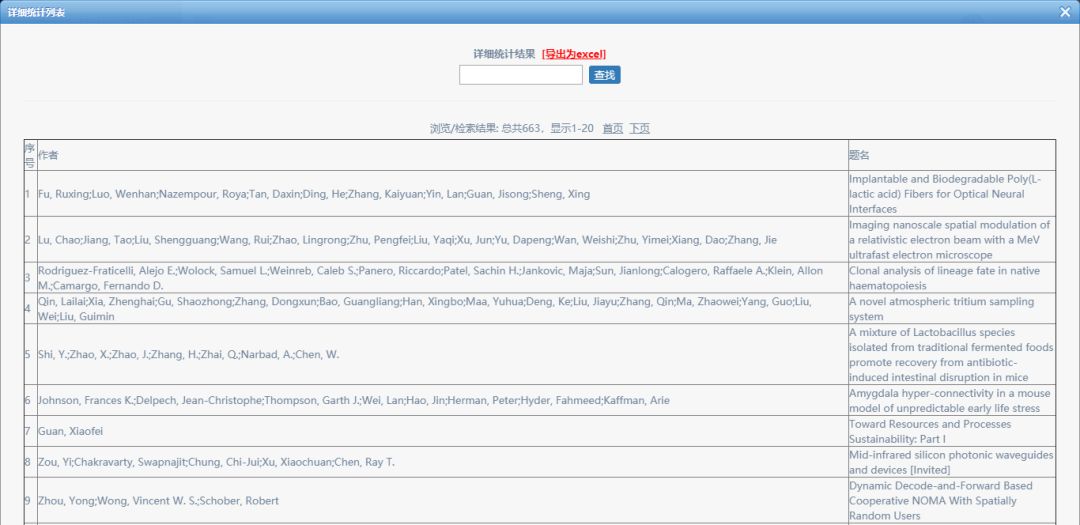Go to 首页 first page link

click(x=613, y=128)
